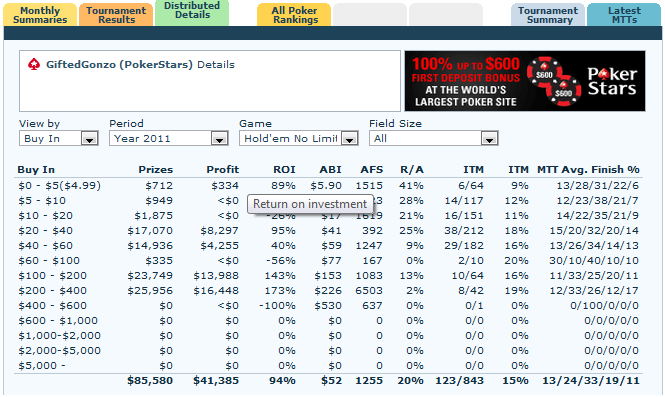Select the $40 - $60 buy-in row
Screen dimensions: 665x397
[x=328, y=246]
